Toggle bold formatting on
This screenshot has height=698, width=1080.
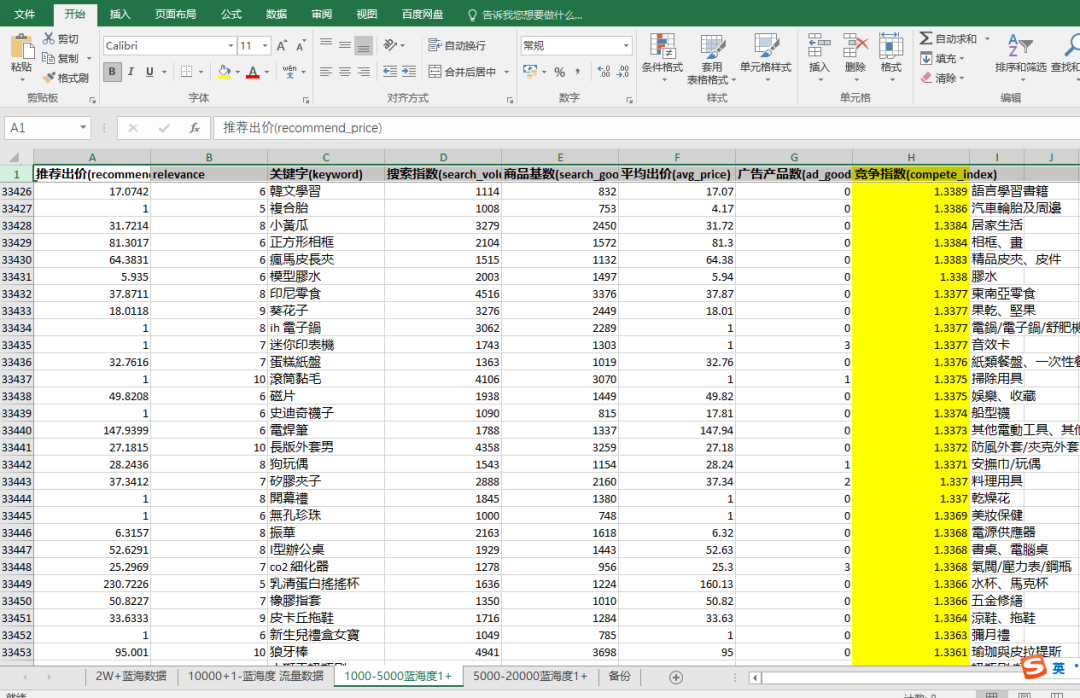(x=113, y=72)
